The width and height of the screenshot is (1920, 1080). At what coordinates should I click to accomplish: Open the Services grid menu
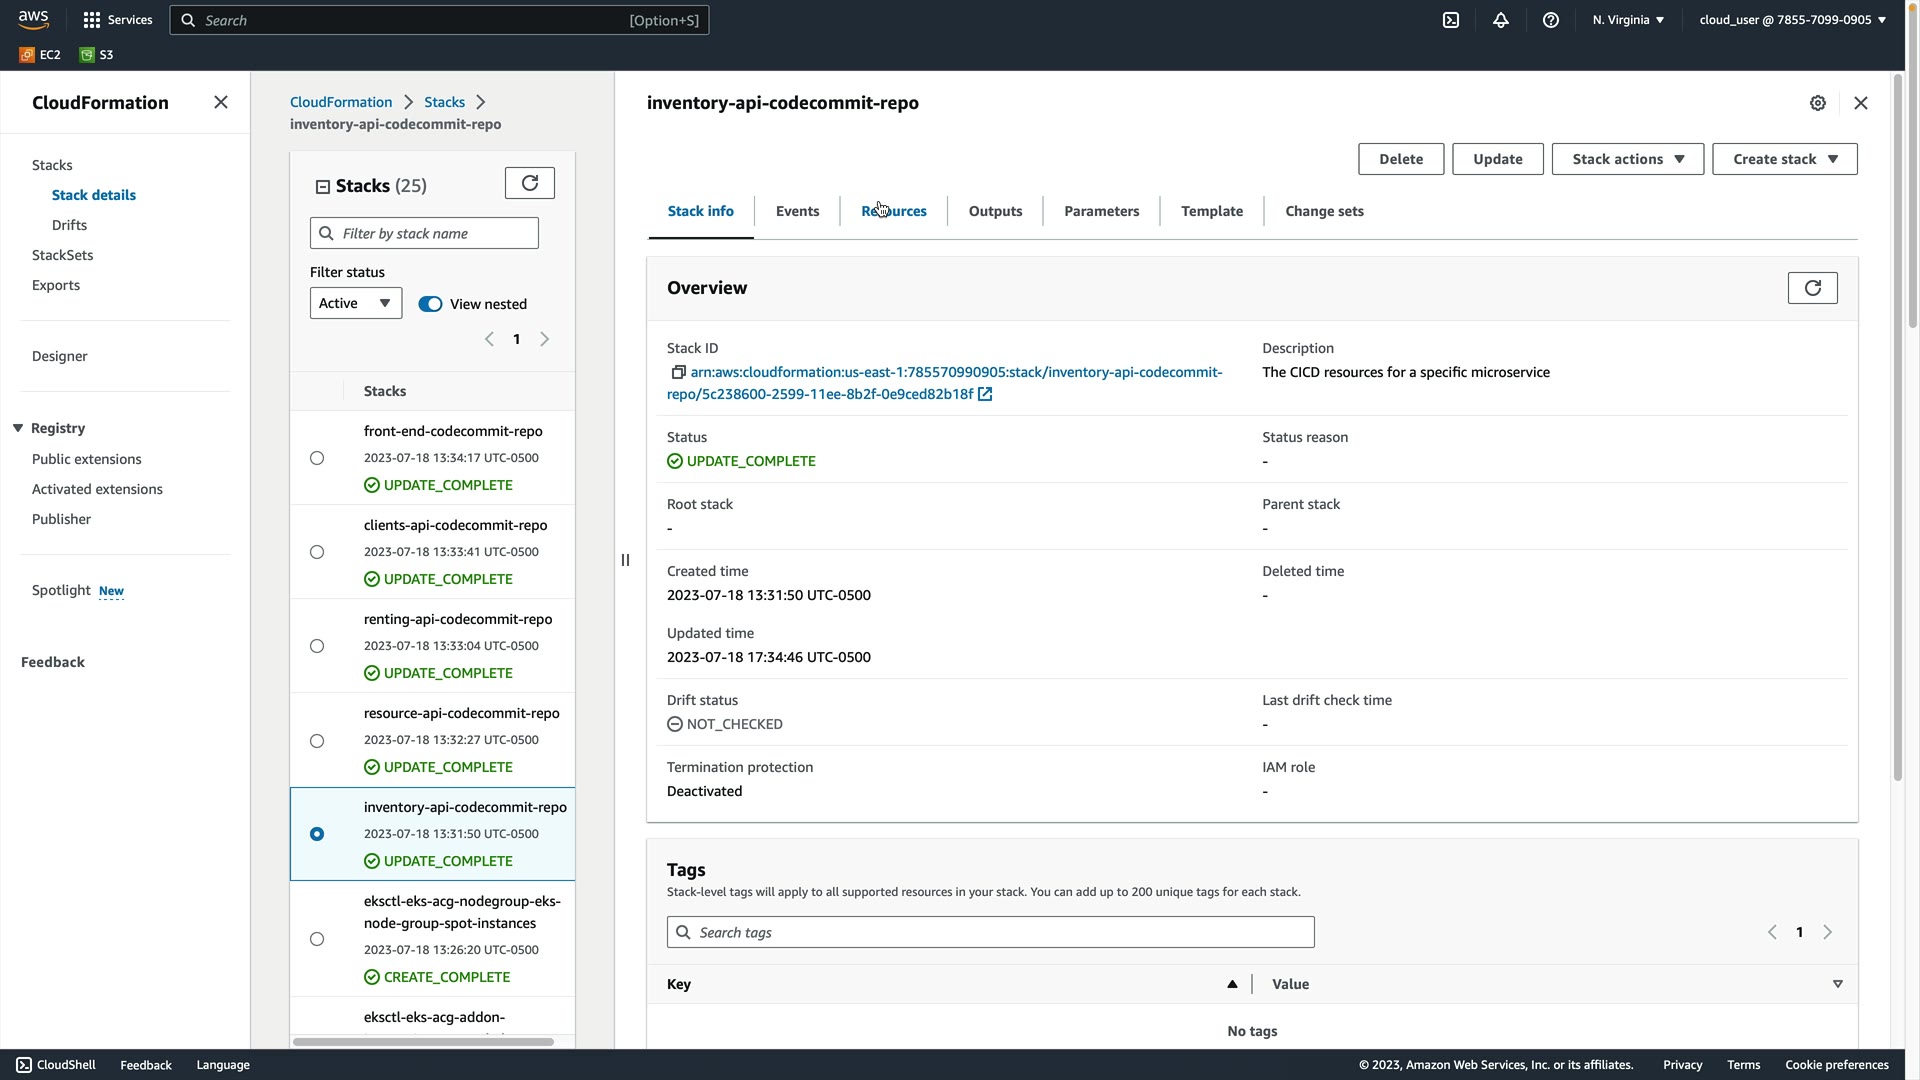click(118, 20)
